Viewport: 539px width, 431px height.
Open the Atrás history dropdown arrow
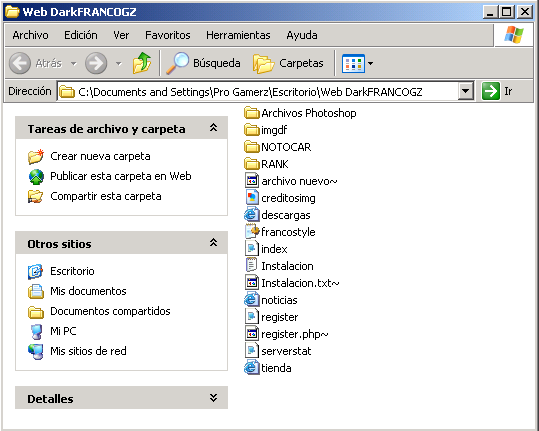74,64
